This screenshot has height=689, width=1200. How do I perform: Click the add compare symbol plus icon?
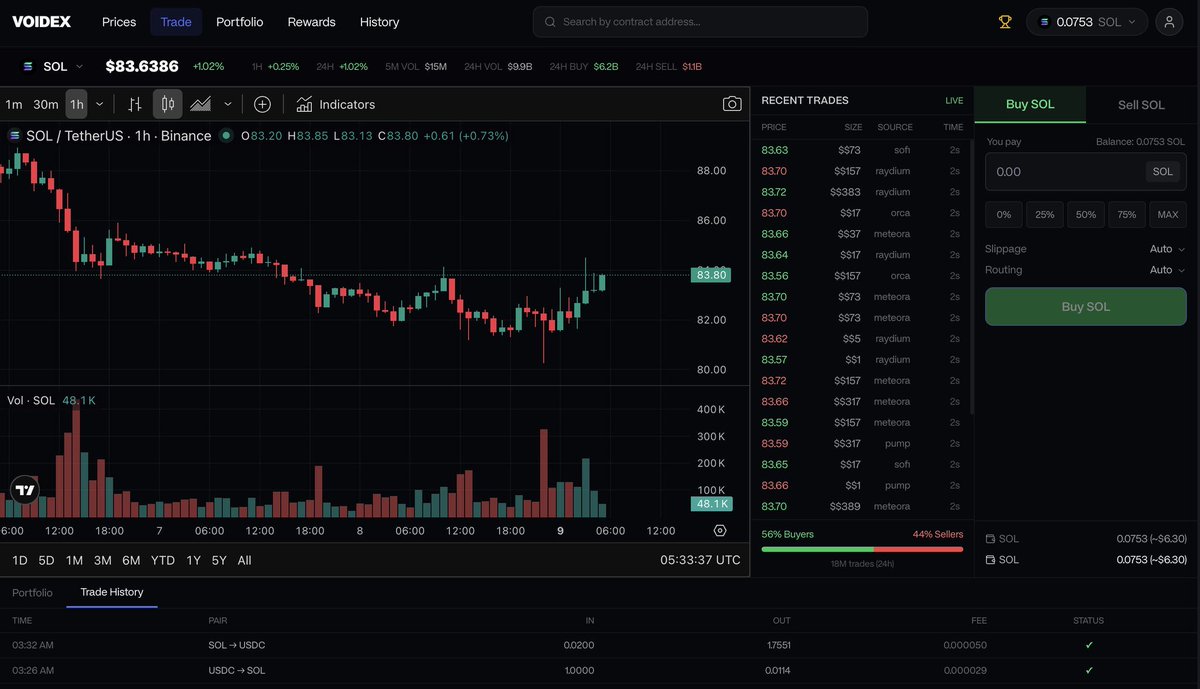pos(262,104)
